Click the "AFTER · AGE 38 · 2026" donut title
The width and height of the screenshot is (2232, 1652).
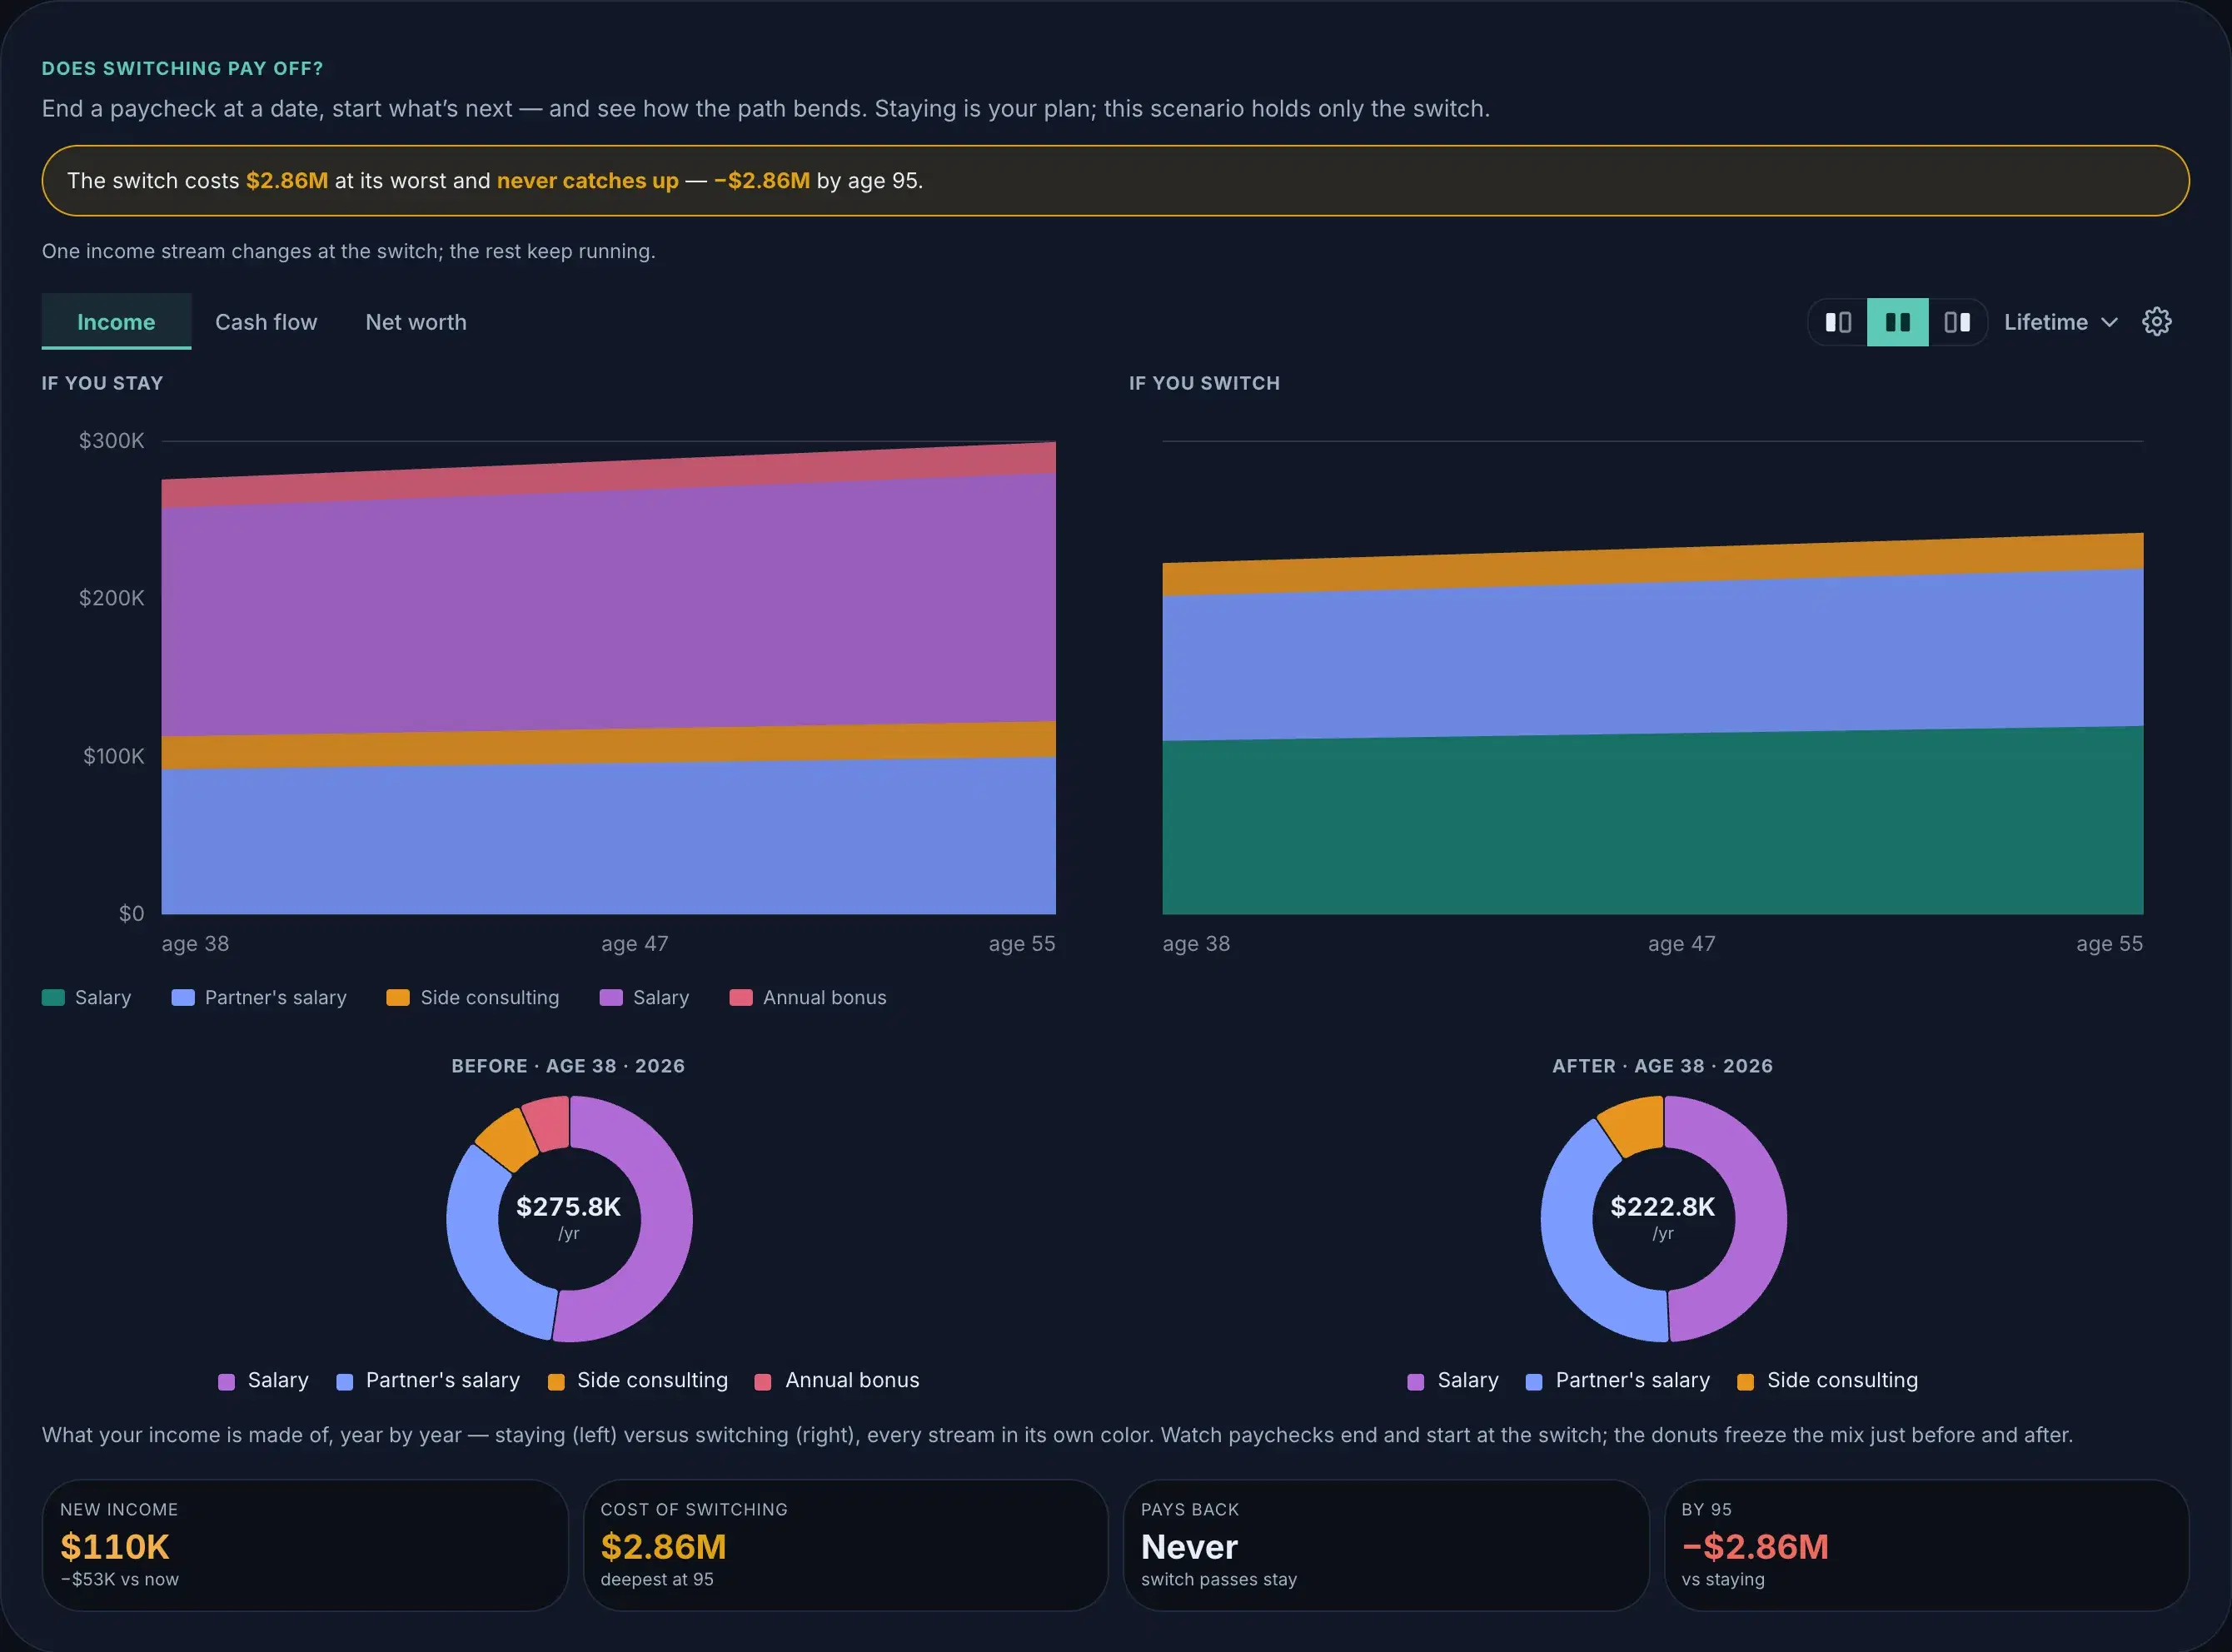(1662, 1066)
